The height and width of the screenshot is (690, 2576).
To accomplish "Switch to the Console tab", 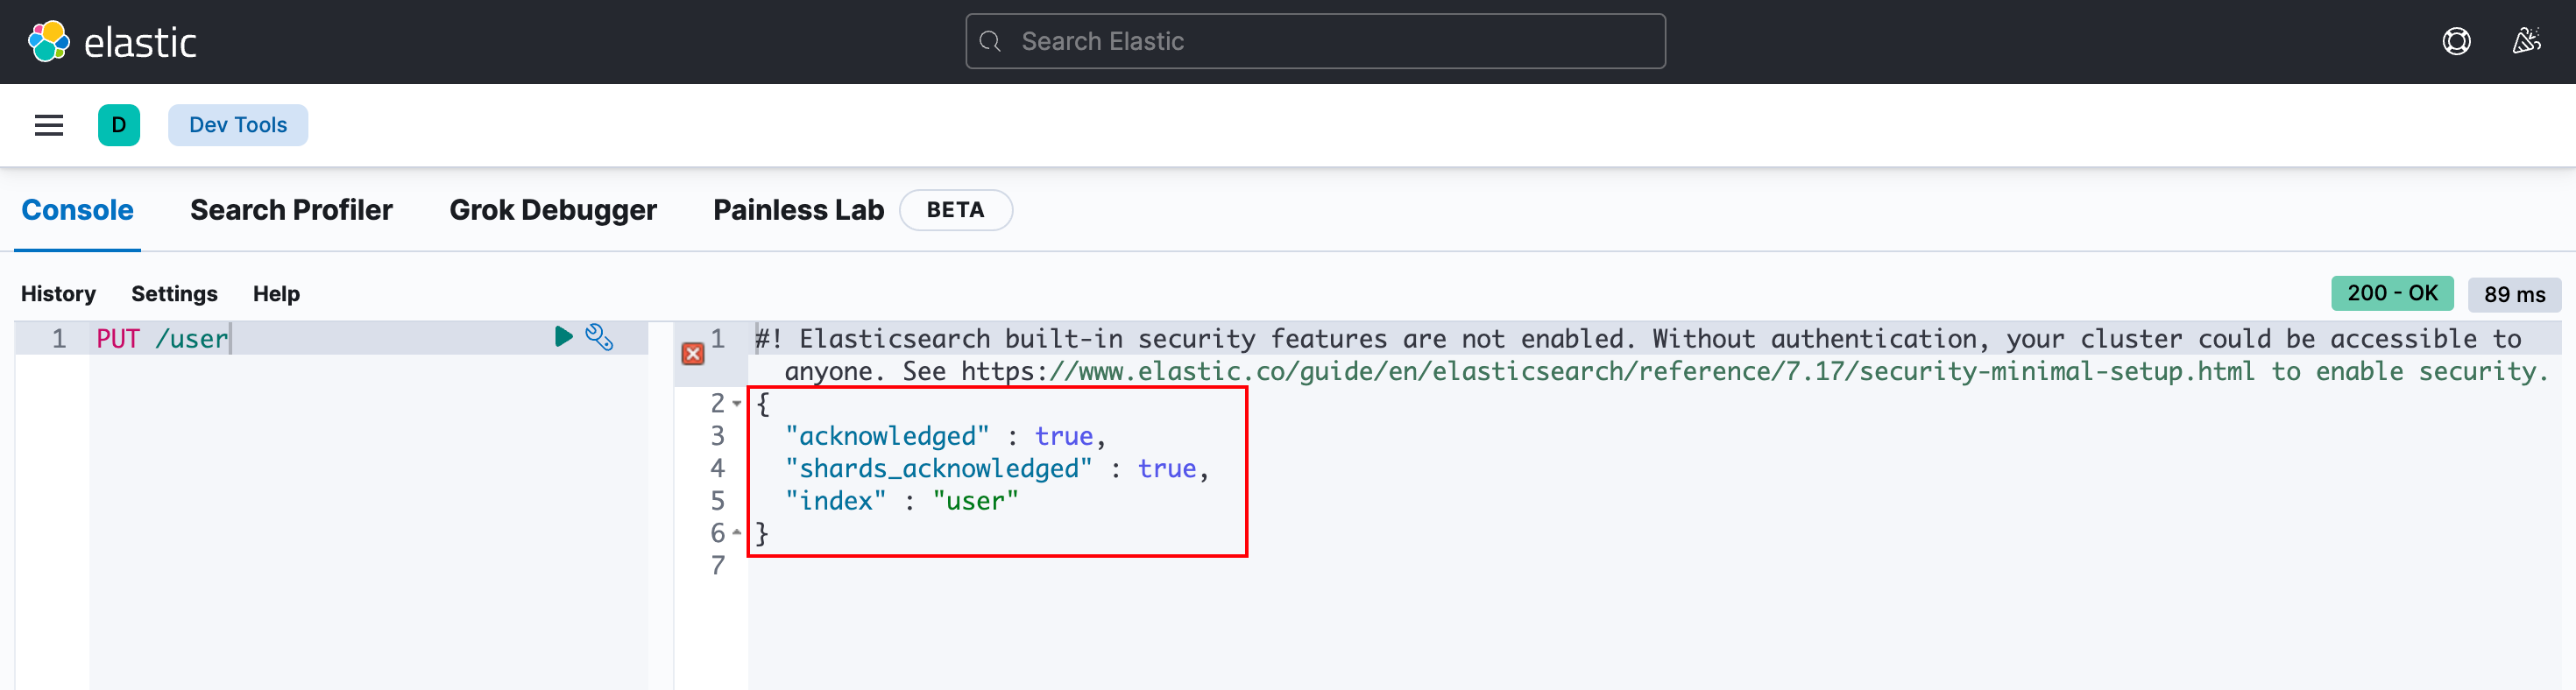I will pos(77,210).
